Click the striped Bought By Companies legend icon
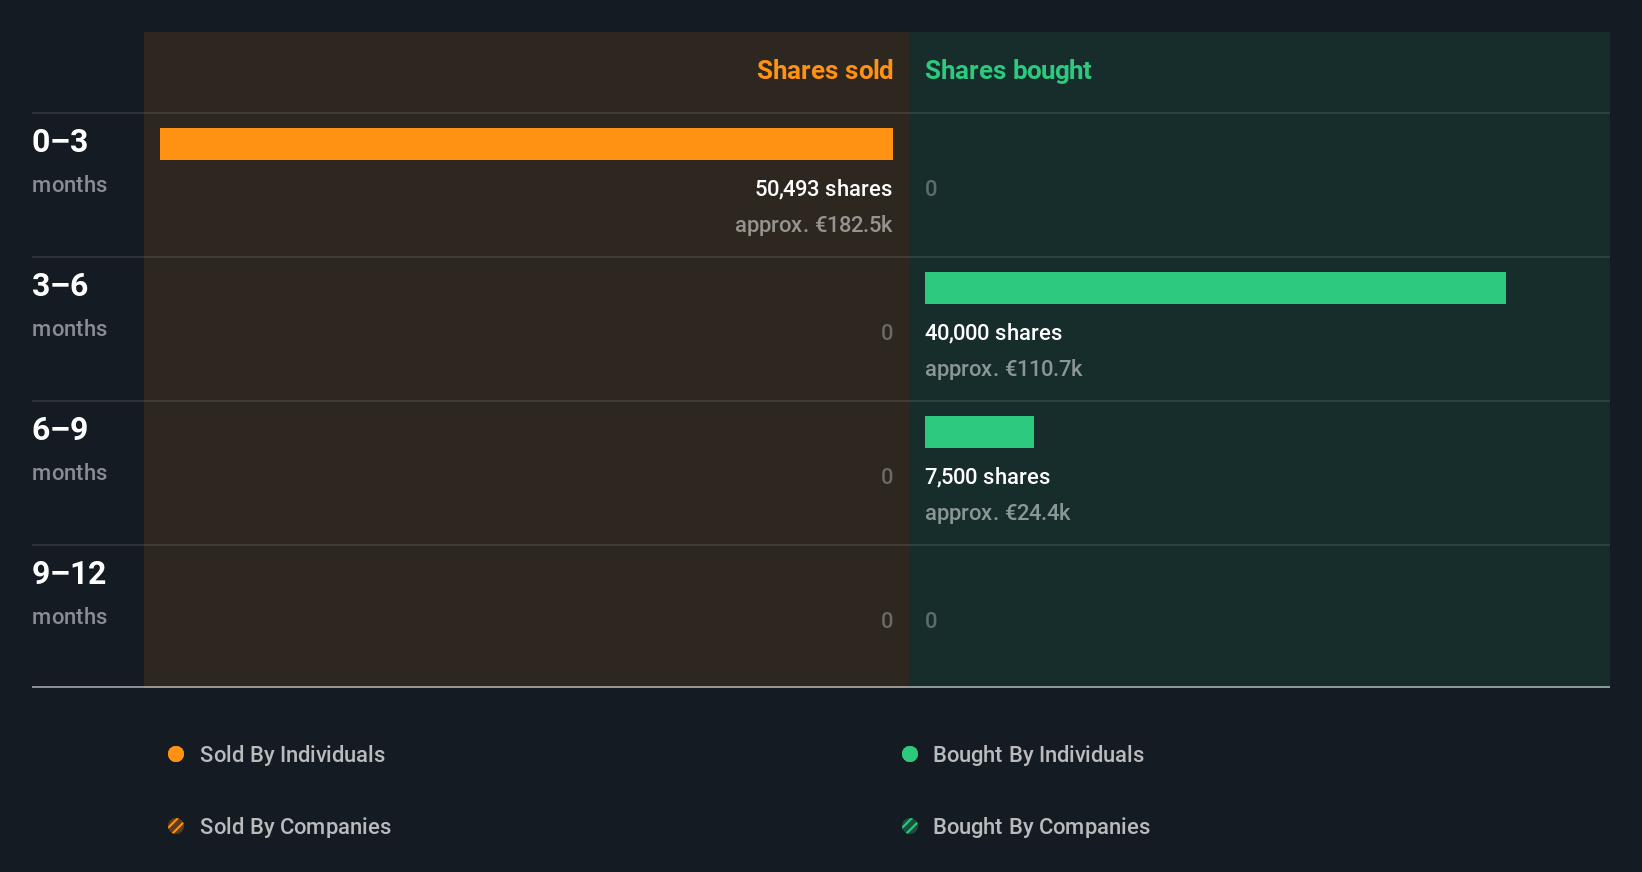This screenshot has height=872, width=1642. click(x=910, y=826)
